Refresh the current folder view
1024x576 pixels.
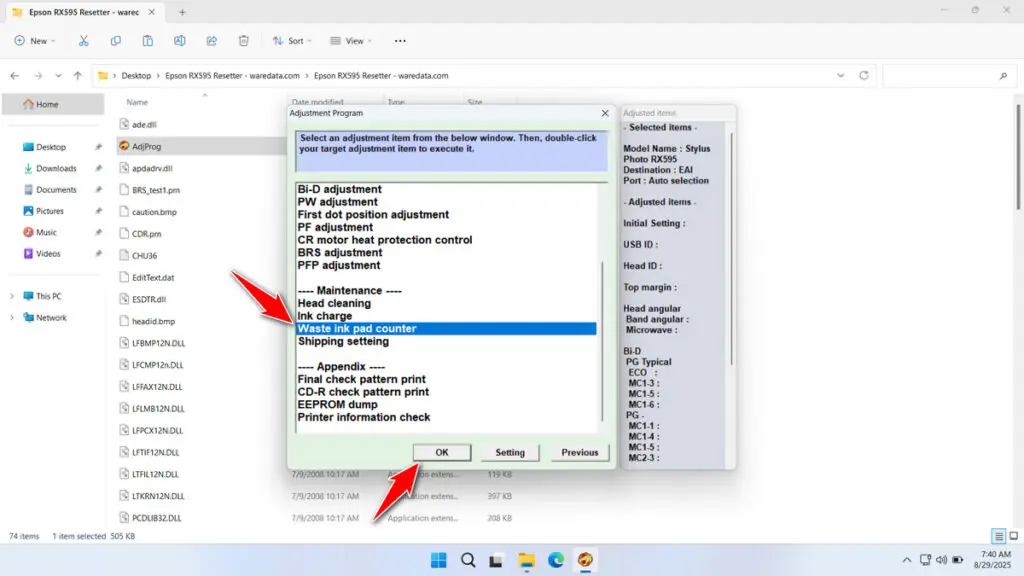tap(863, 75)
